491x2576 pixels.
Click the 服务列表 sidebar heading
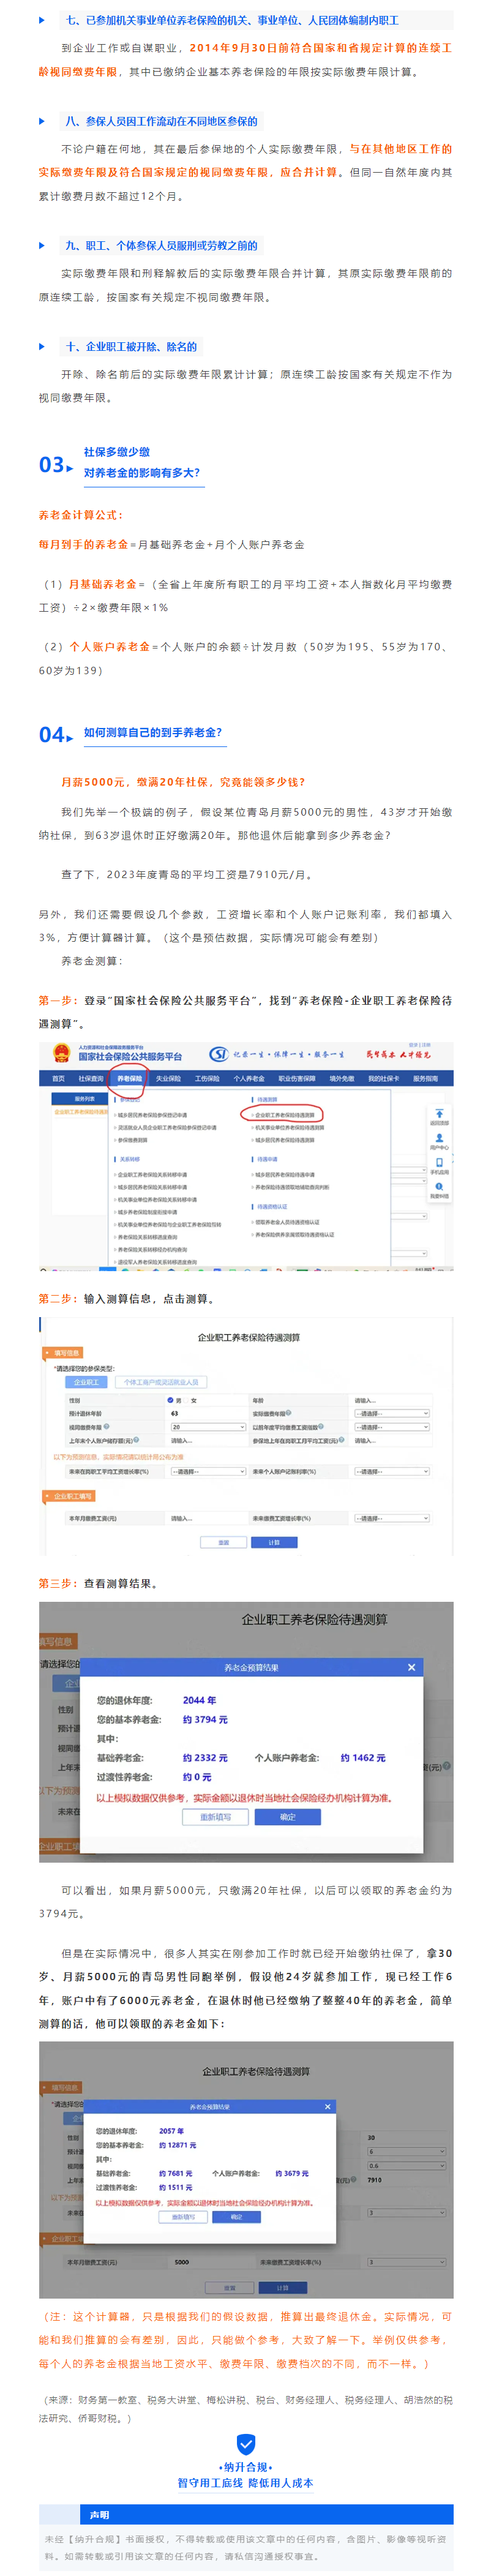click(x=84, y=1098)
